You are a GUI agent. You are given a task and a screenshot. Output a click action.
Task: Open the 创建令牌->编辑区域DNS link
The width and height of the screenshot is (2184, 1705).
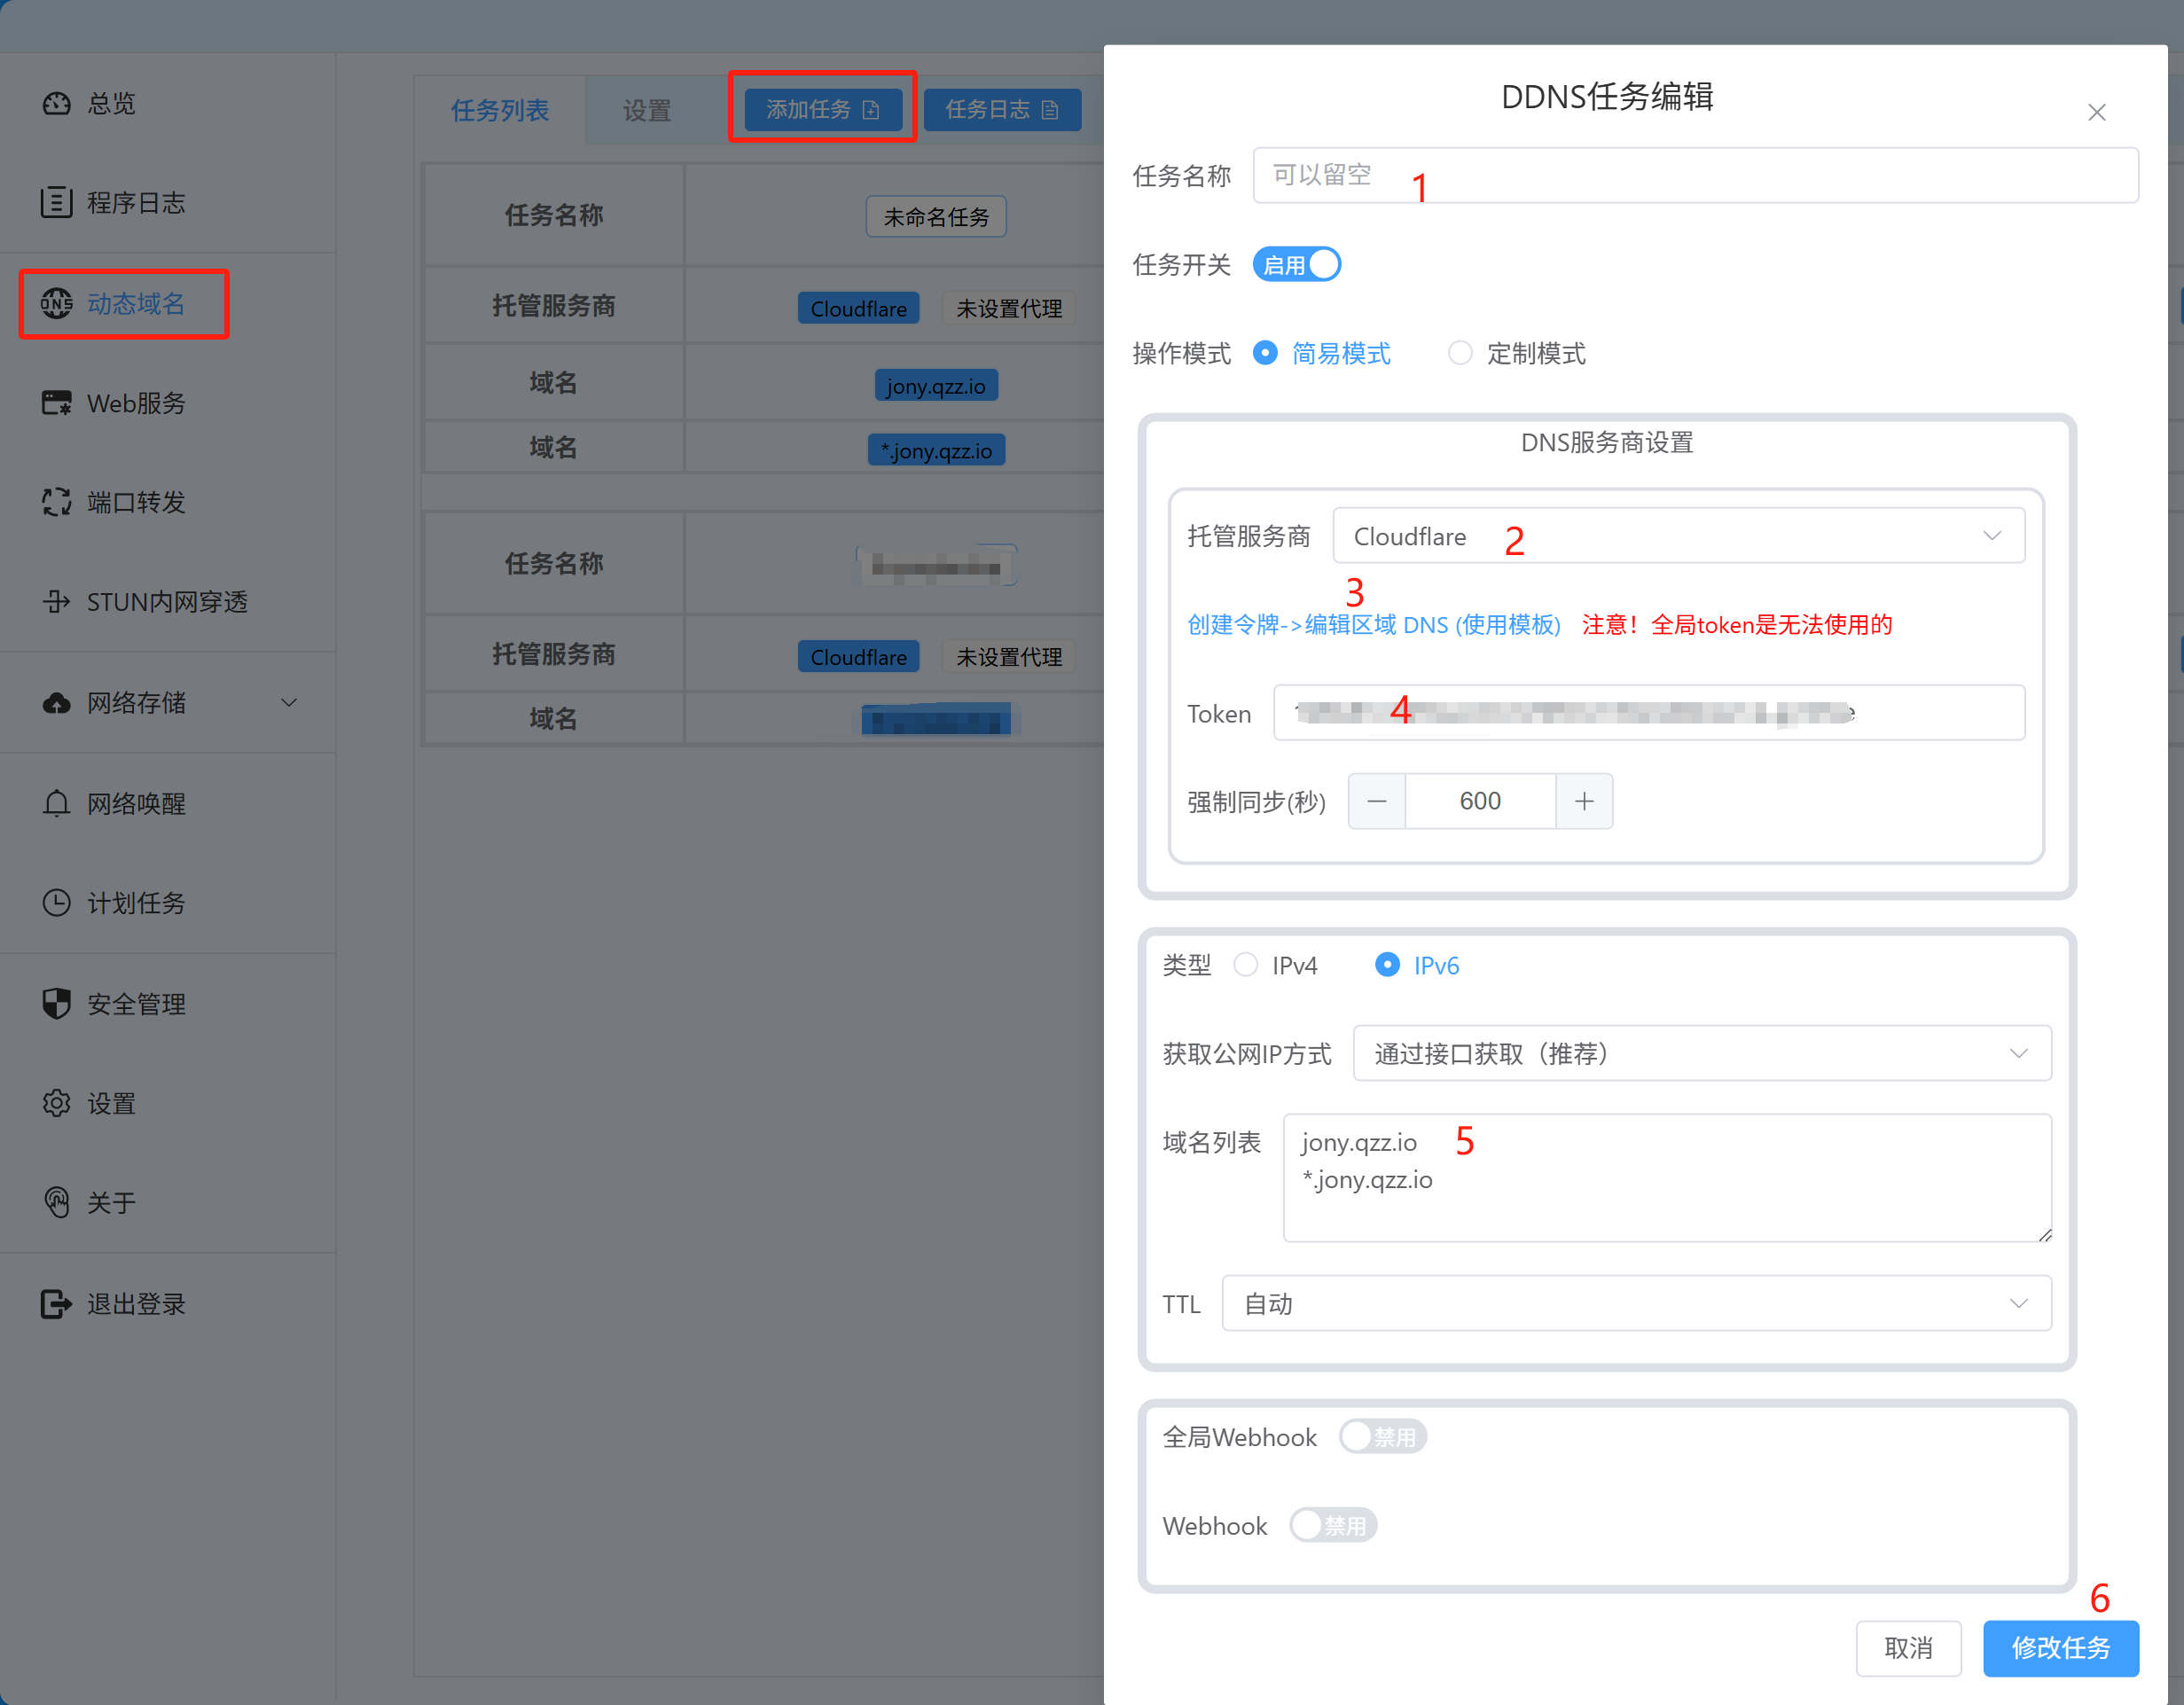tap(1373, 624)
